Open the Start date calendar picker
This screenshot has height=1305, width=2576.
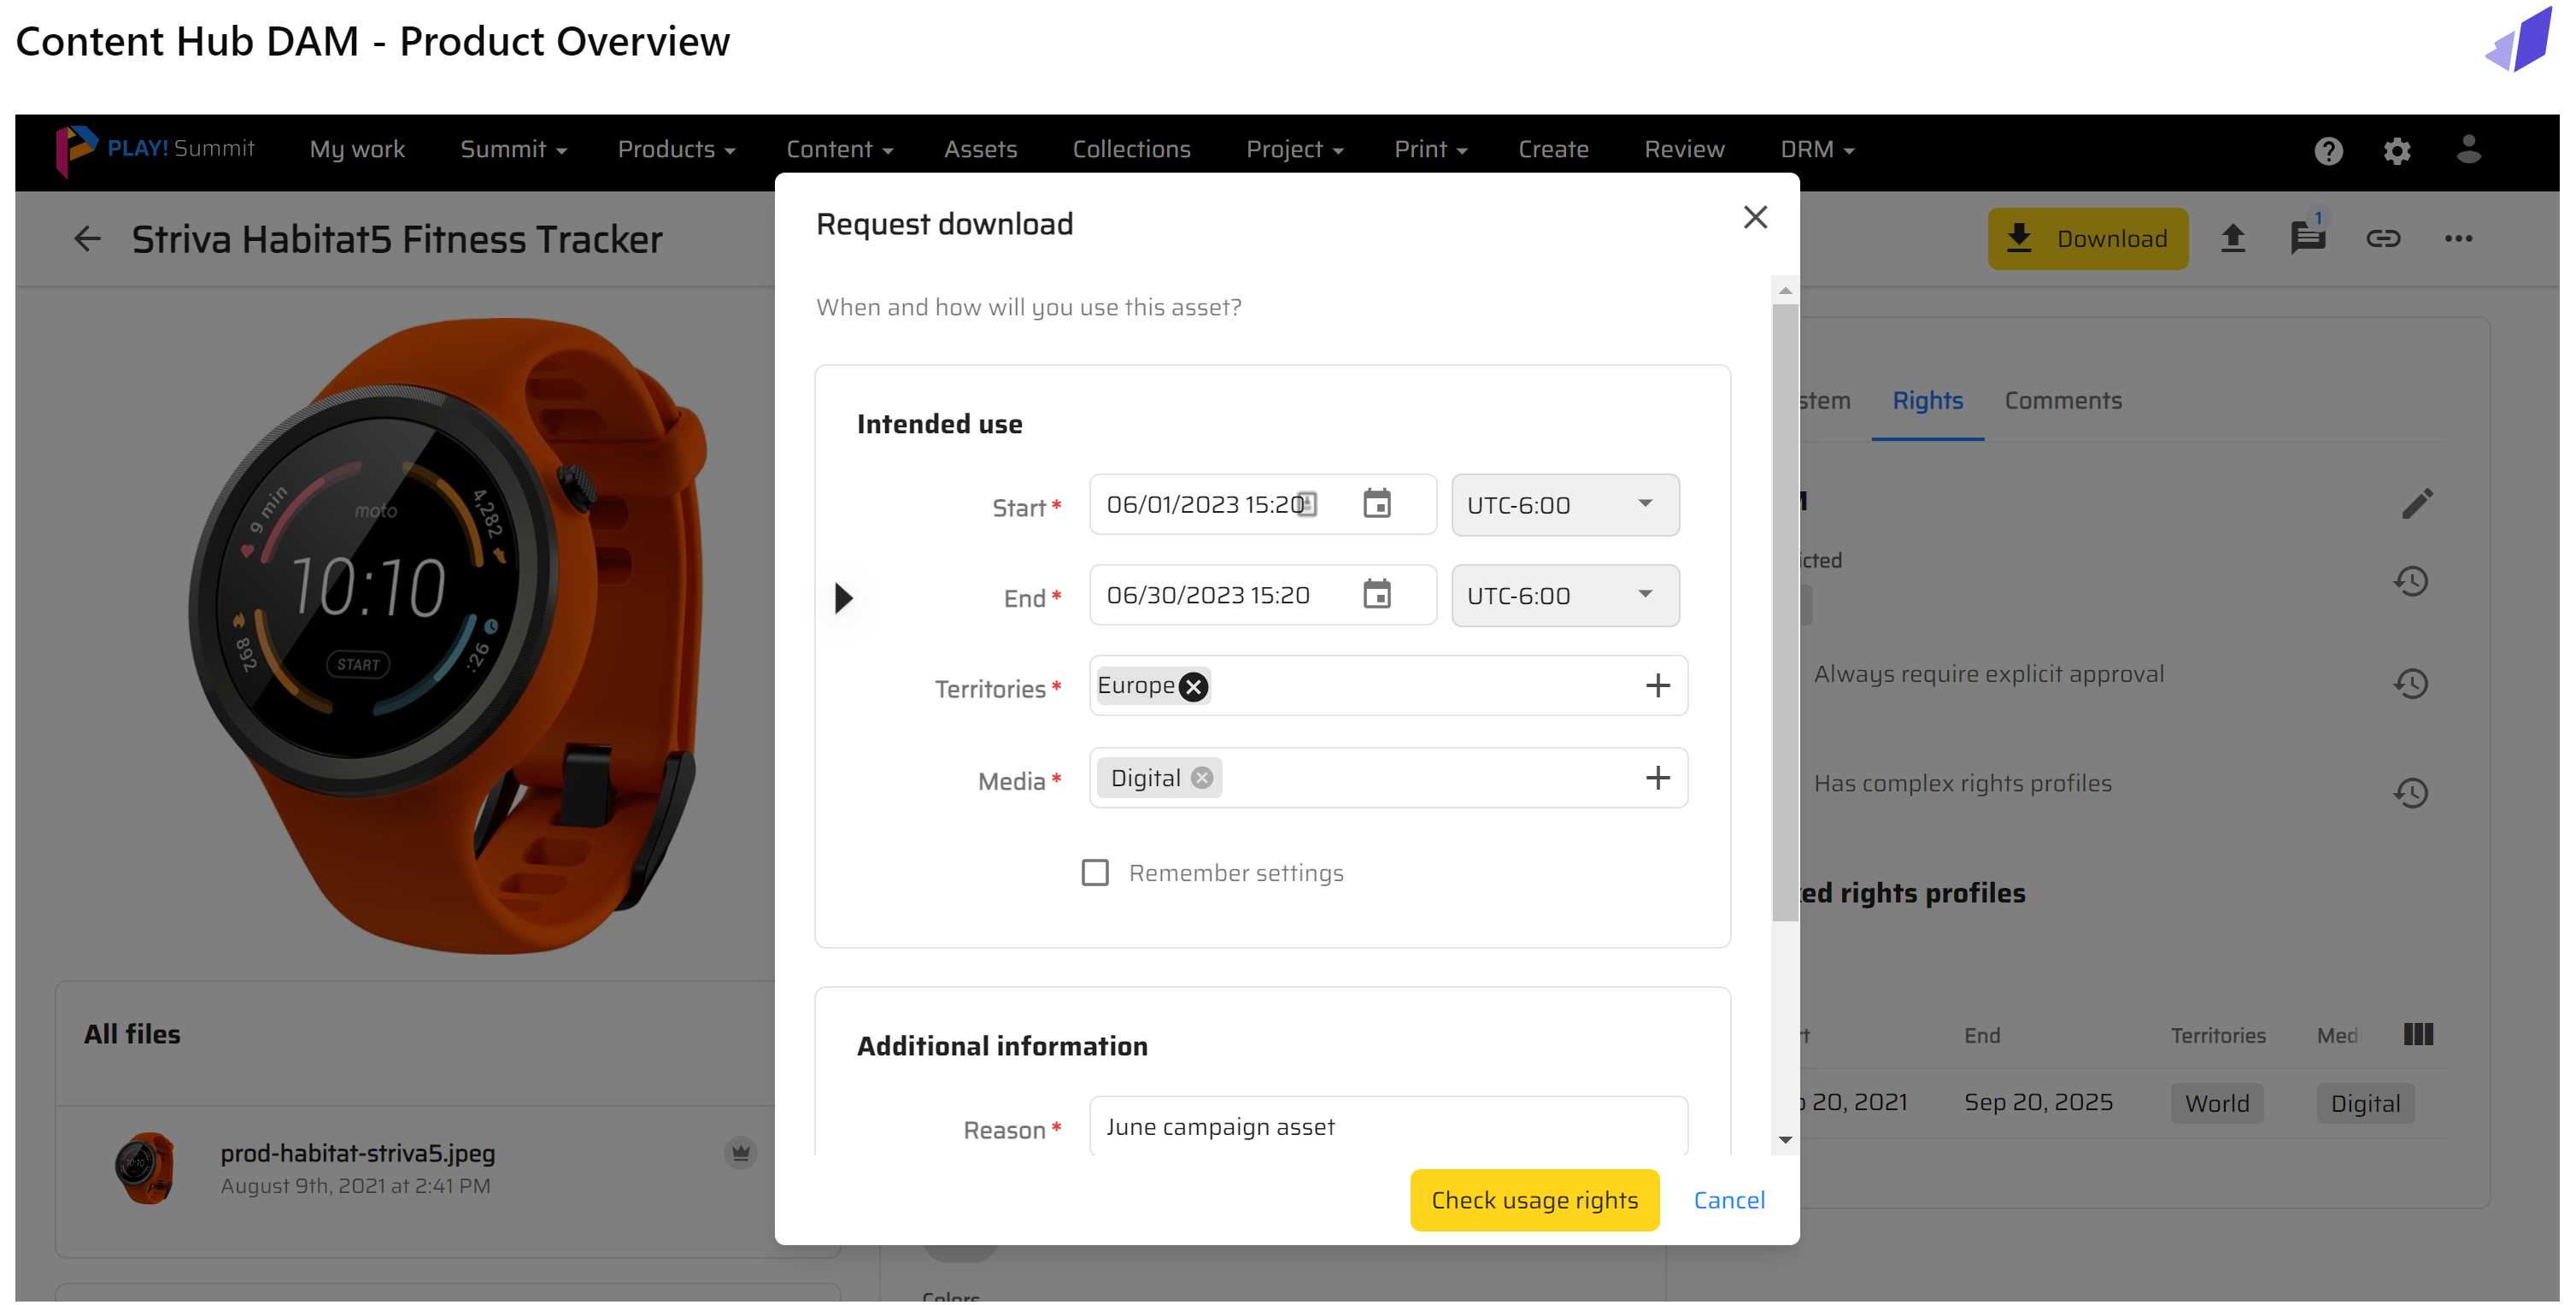coord(1376,504)
